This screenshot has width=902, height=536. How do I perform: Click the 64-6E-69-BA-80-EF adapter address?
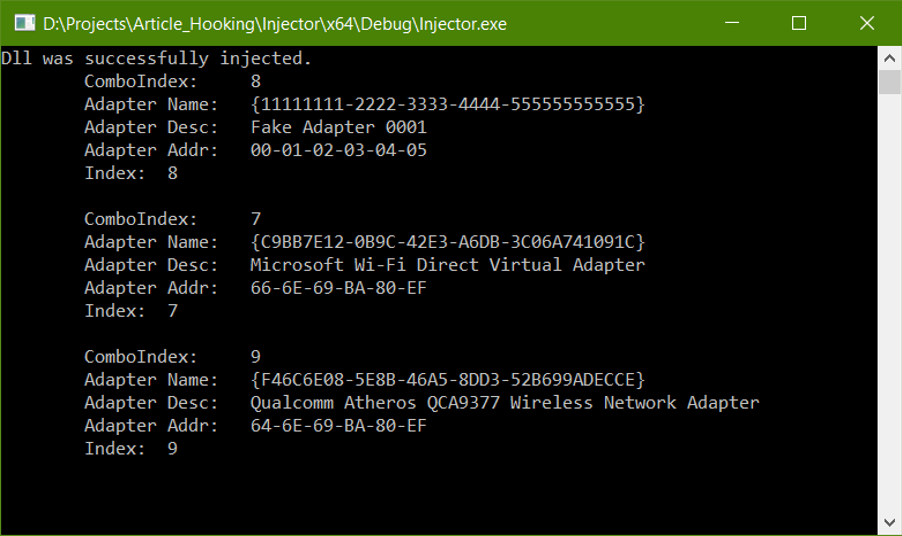(339, 426)
